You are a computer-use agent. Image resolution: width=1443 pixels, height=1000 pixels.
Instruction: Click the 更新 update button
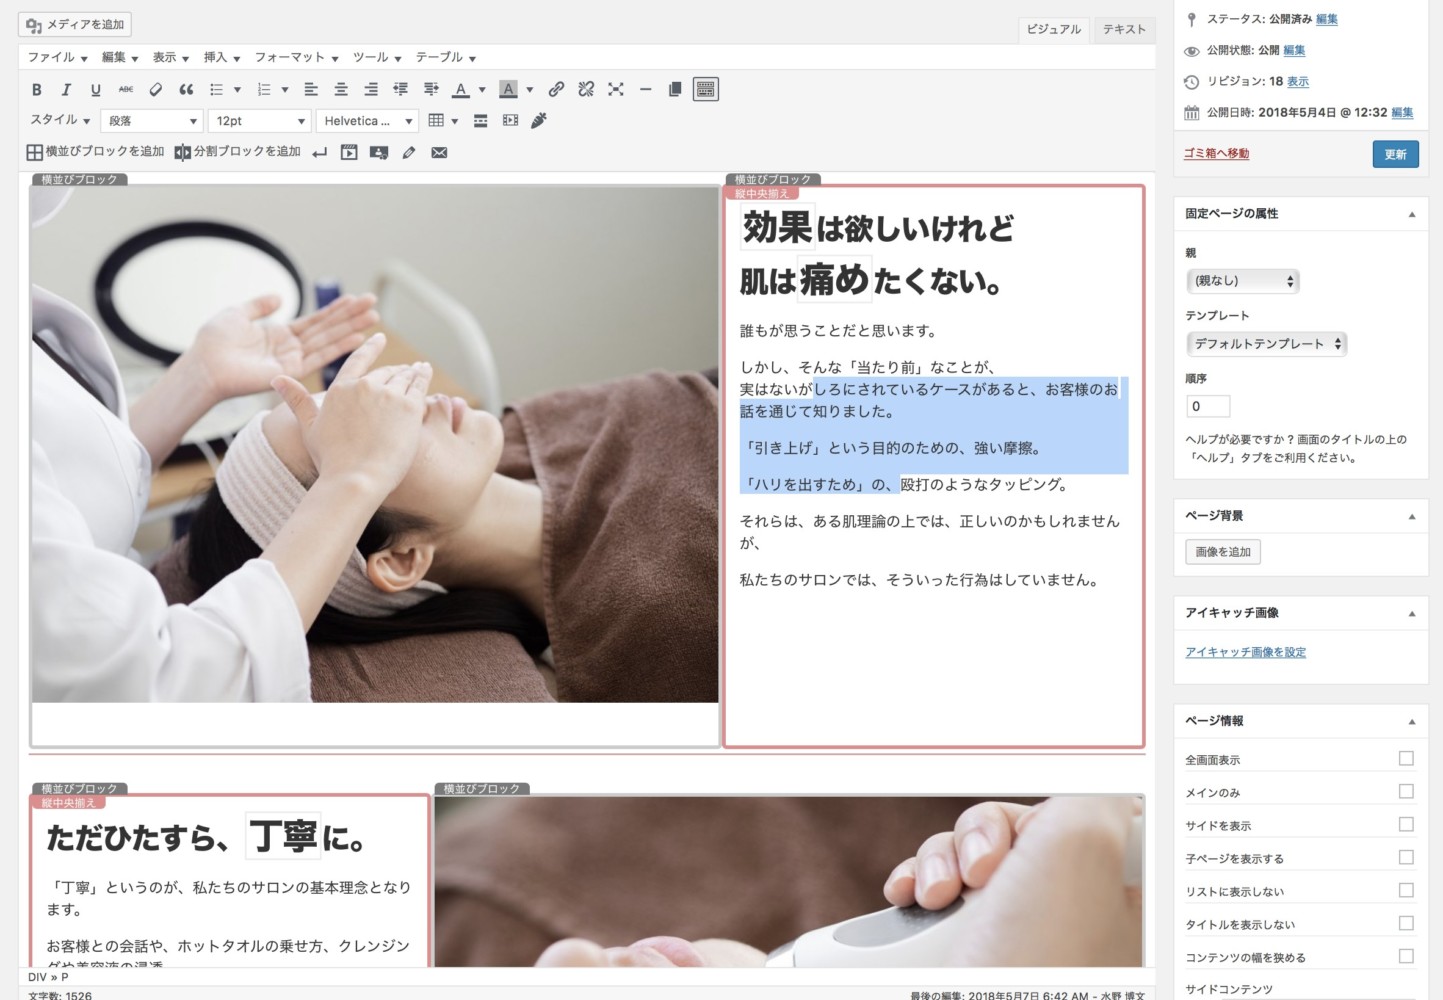(x=1395, y=154)
